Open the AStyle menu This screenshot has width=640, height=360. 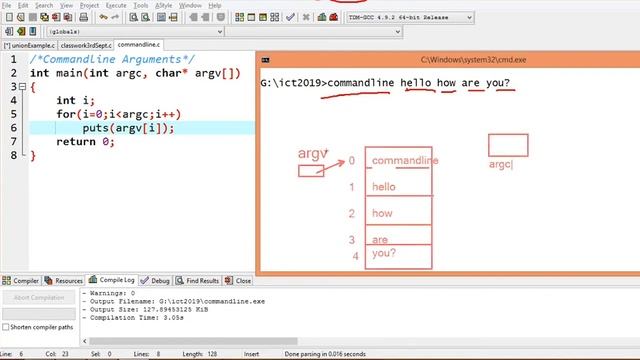coord(163,5)
